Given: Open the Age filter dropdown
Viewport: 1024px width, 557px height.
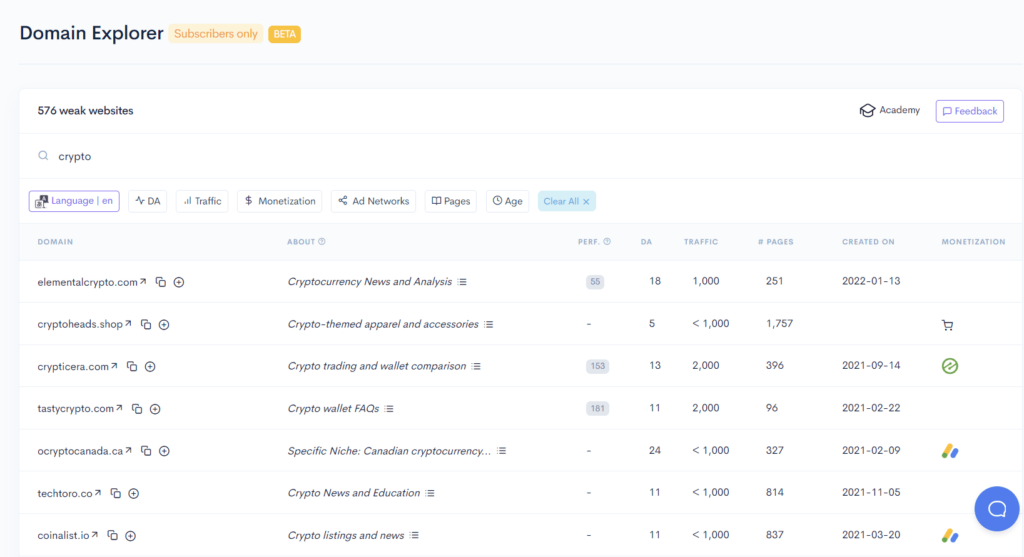Looking at the screenshot, I should (507, 201).
